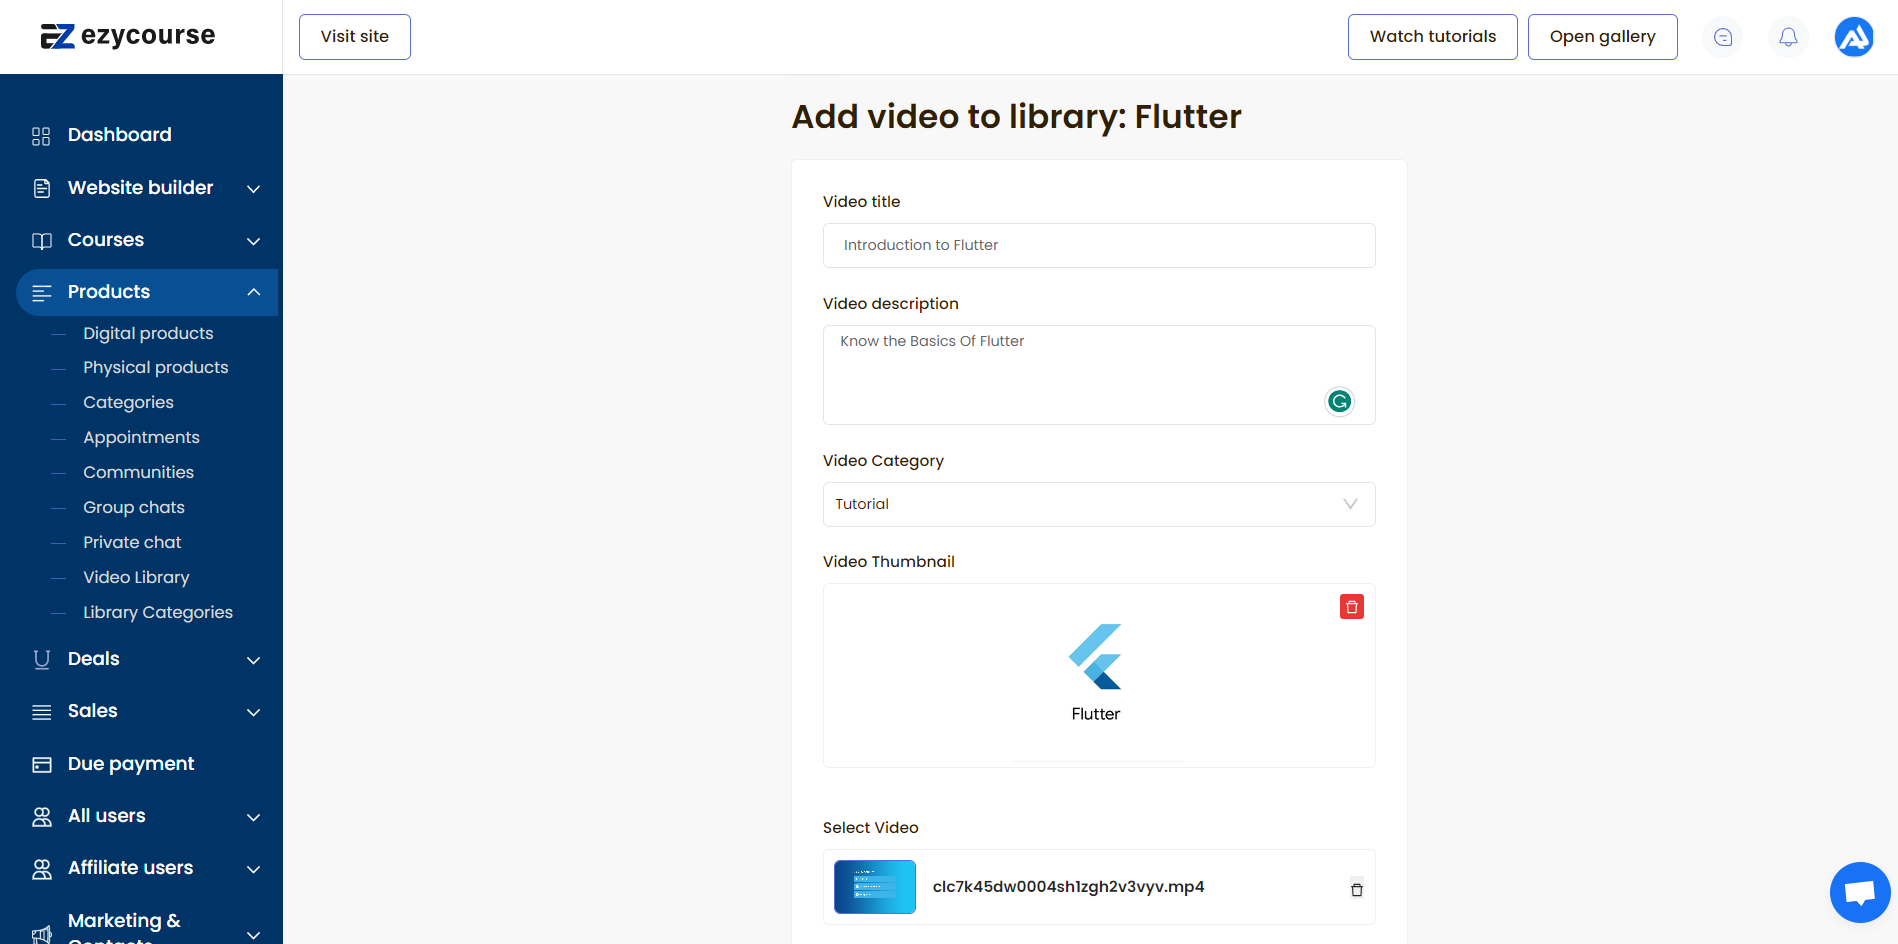1898x944 pixels.
Task: Go to Video Library in sidebar
Action: coord(136,577)
